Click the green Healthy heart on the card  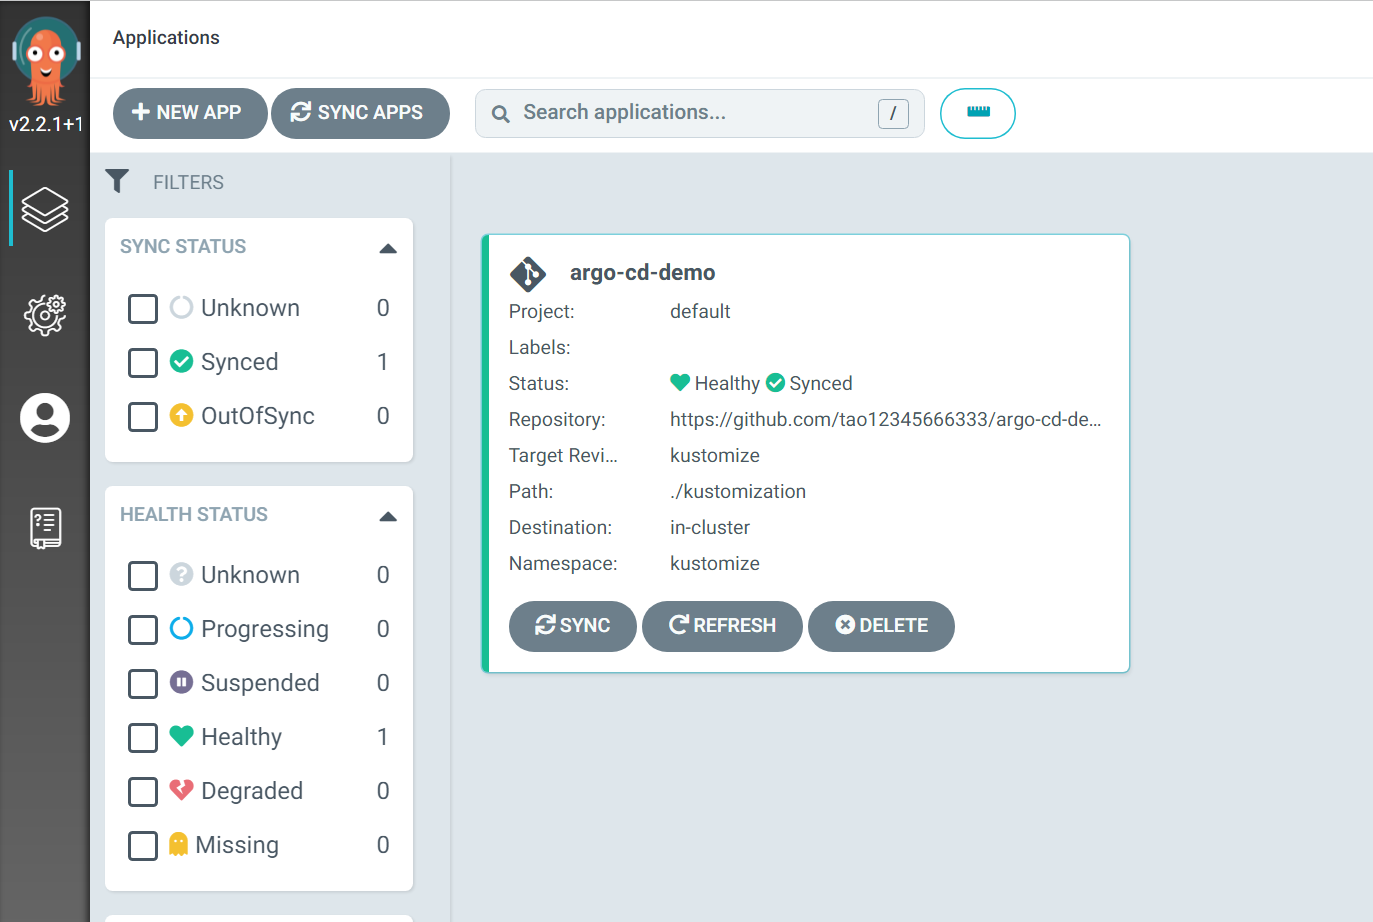coord(680,382)
